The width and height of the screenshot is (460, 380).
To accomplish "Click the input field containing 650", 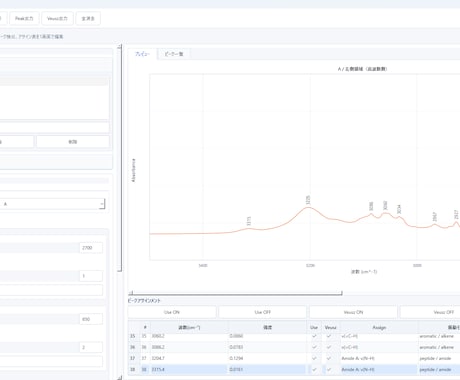I will [91, 319].
